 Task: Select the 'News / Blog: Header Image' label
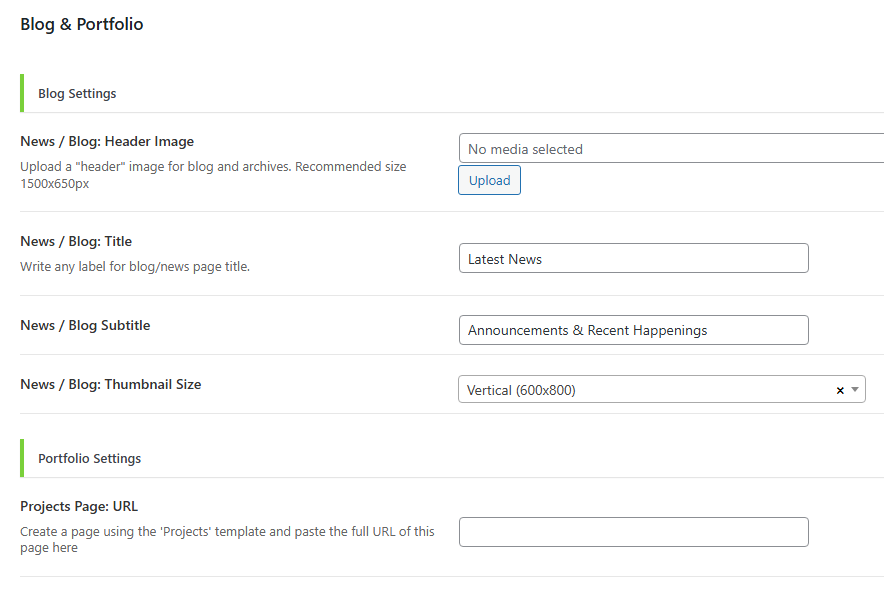pos(107,141)
